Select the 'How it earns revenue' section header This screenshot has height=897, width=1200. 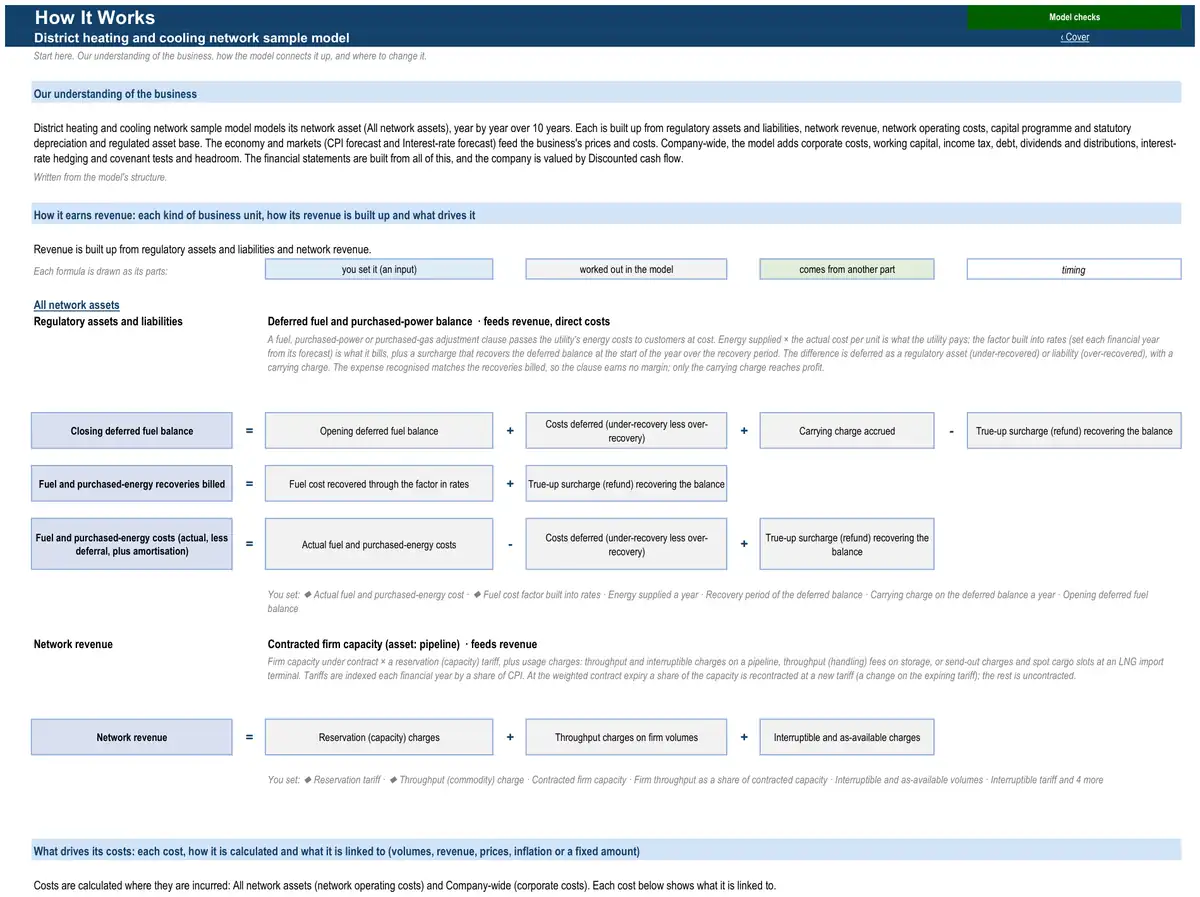coord(606,215)
